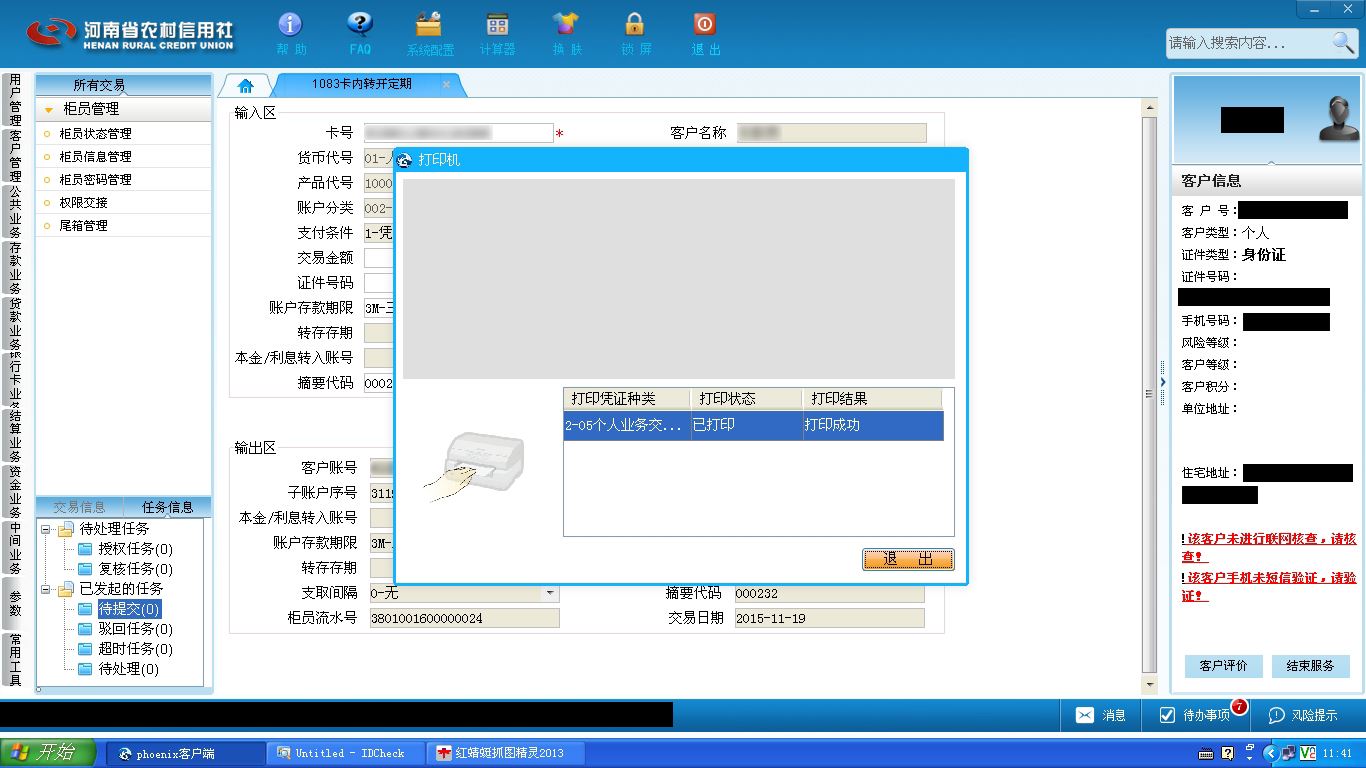
Task: Click folder icon beside 驳回任务(0)
Action: click(85, 629)
